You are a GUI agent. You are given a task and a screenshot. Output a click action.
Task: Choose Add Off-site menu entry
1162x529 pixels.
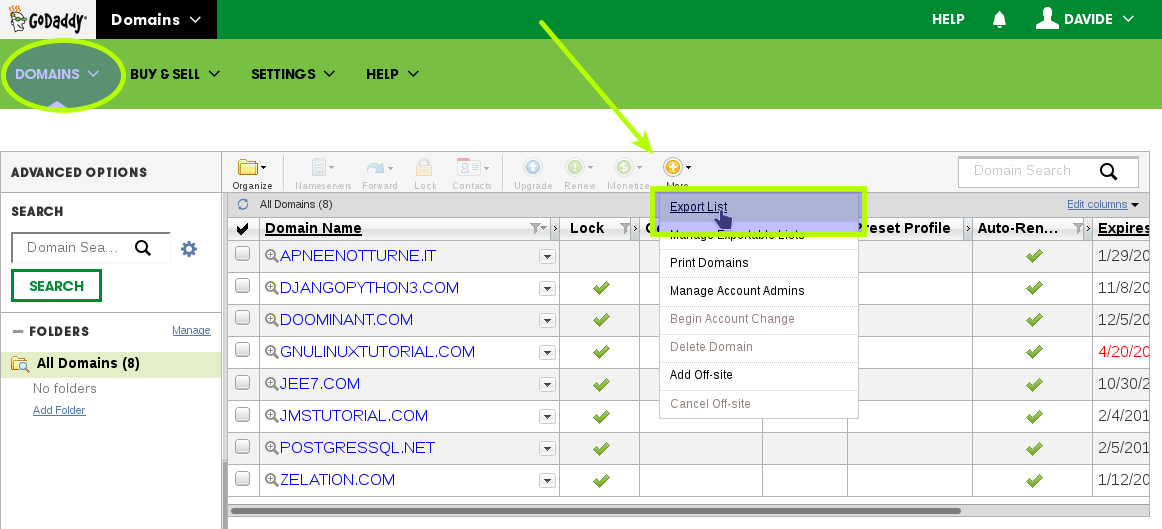tap(759, 375)
